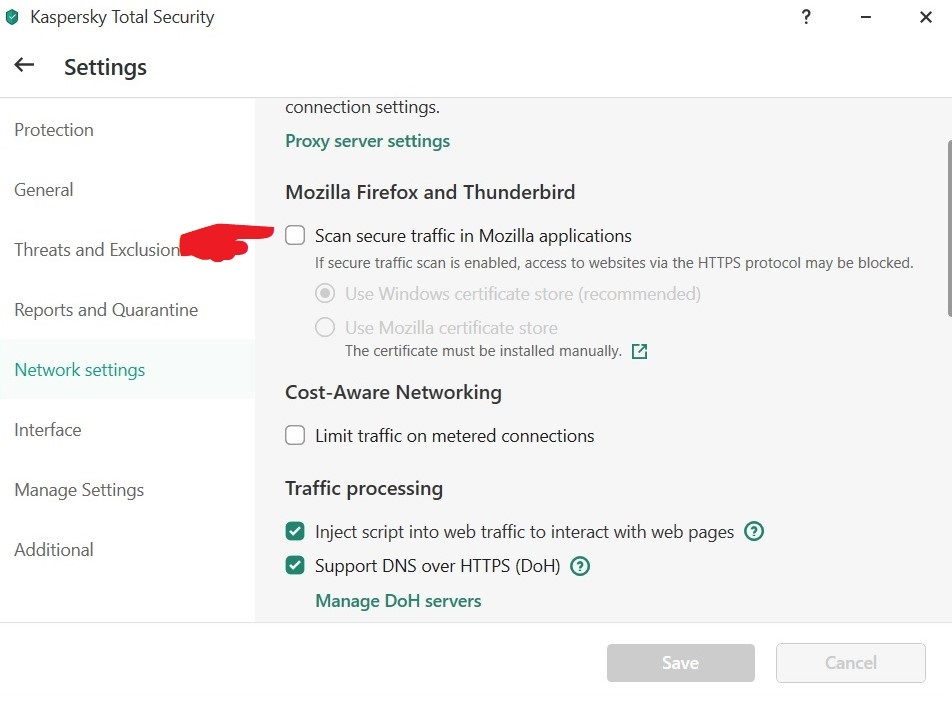Open help via the question mark icon

806,17
